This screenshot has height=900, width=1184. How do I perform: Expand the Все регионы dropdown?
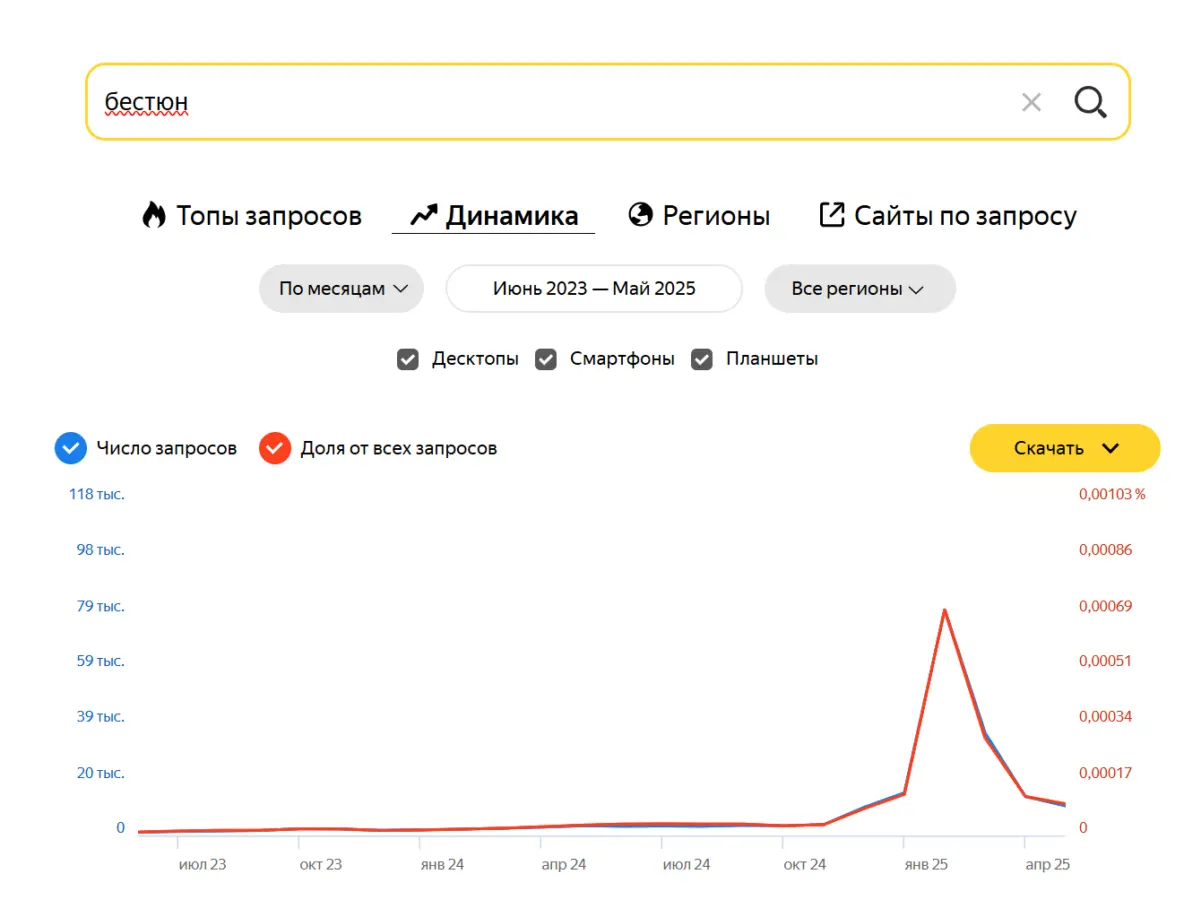[x=859, y=289]
